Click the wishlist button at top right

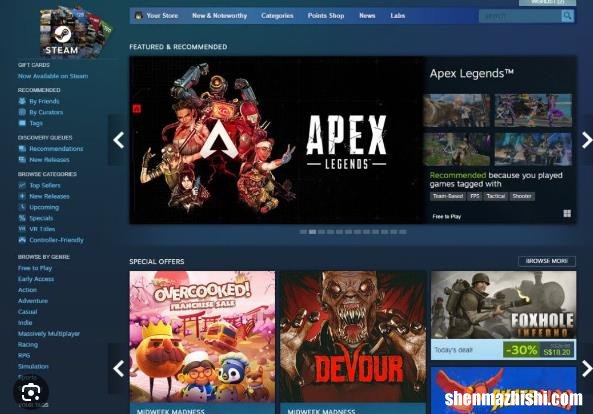tap(548, 2)
